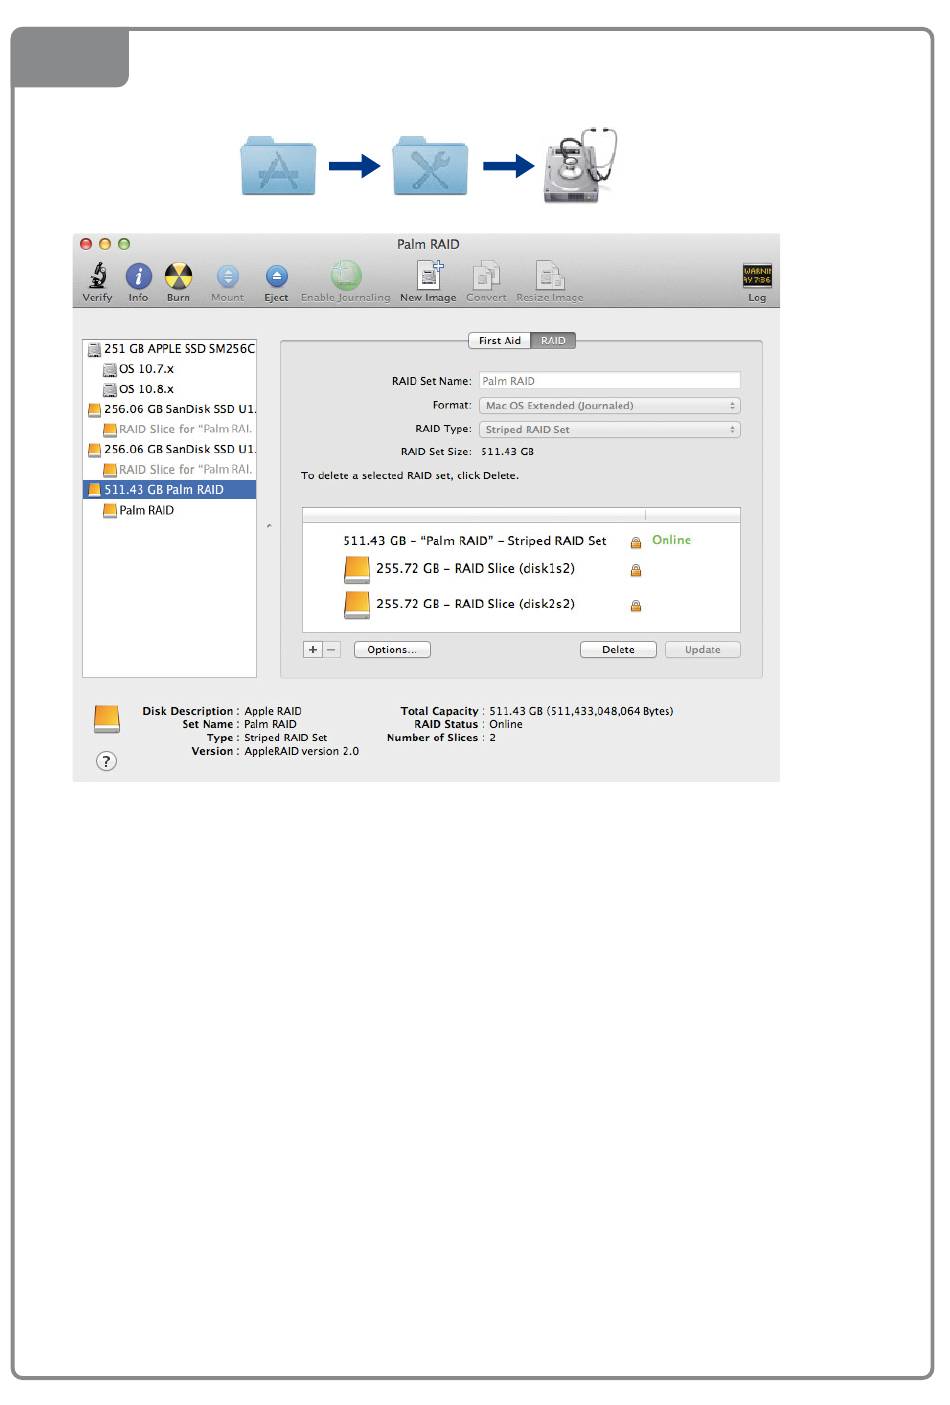Click the Enable Journaling toolbar icon
950x1405 pixels.
(346, 275)
